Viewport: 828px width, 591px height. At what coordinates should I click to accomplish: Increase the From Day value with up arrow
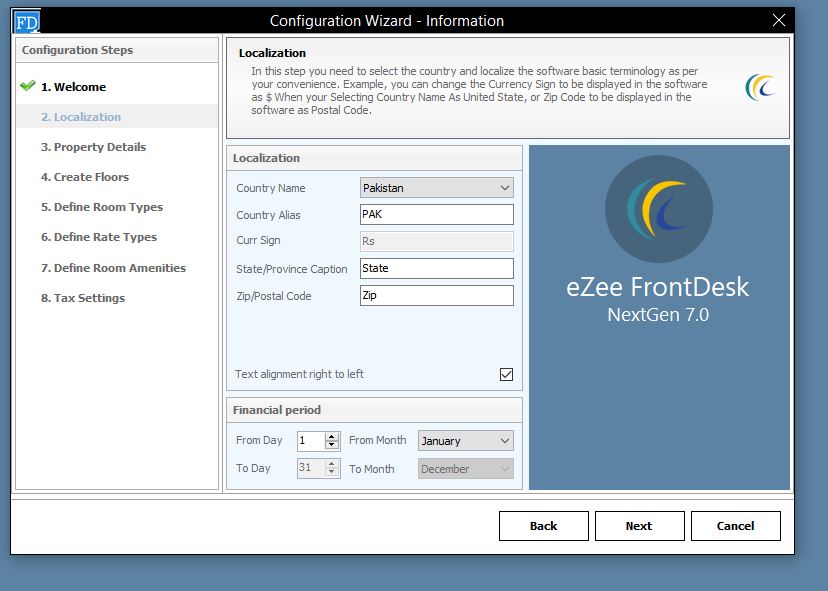332,437
